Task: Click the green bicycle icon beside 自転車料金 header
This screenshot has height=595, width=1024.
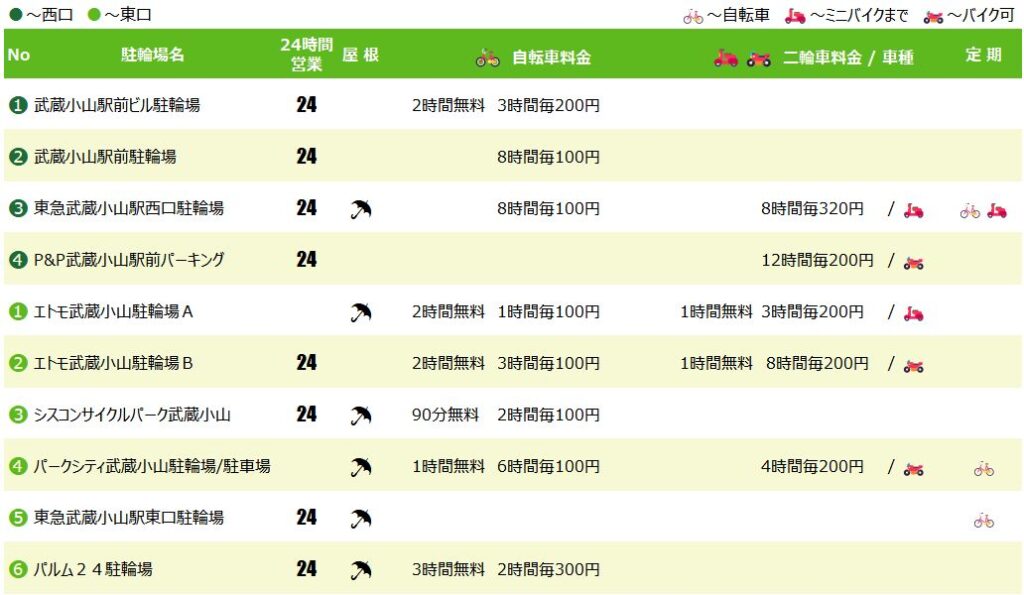Action: [x=487, y=58]
